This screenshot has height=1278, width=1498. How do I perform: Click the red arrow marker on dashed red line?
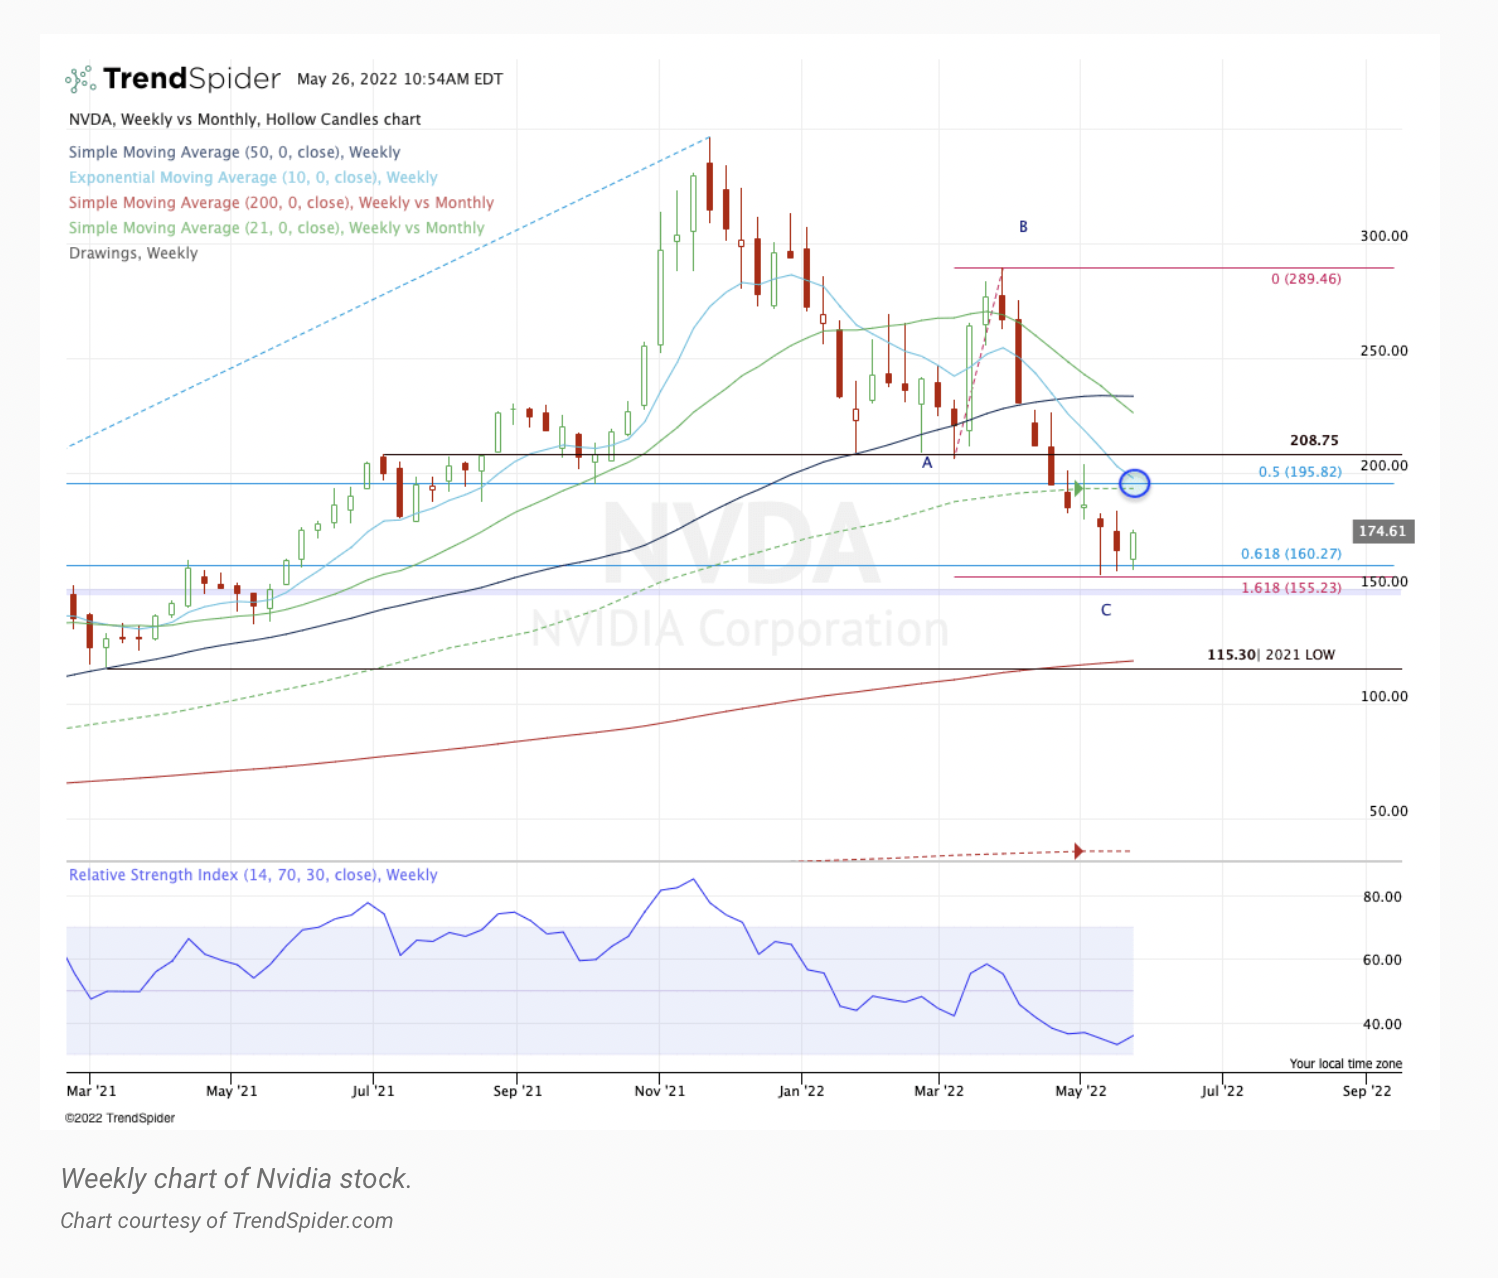[x=1078, y=851]
